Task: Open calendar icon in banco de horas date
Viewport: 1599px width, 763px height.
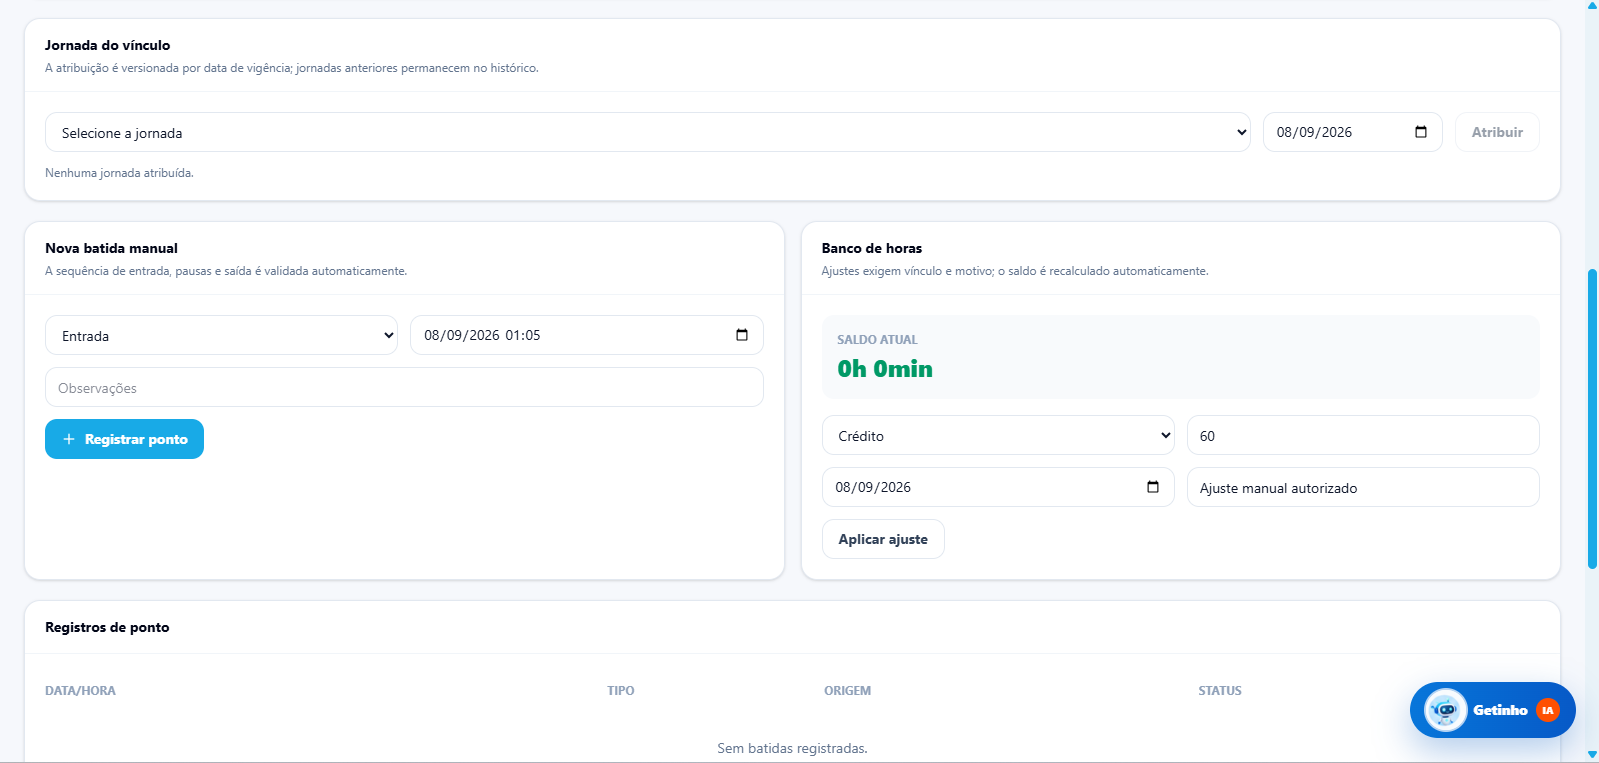Action: pyautogui.click(x=1152, y=487)
